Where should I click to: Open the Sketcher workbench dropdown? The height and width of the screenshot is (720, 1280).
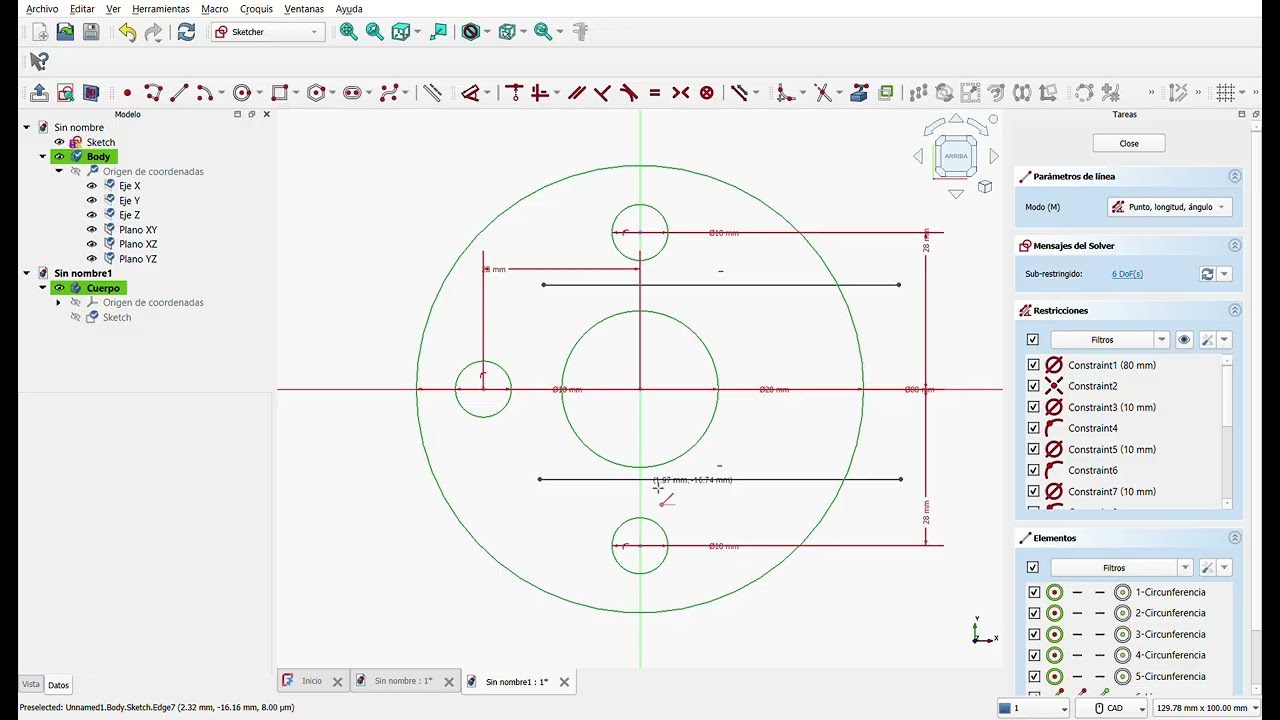(268, 32)
